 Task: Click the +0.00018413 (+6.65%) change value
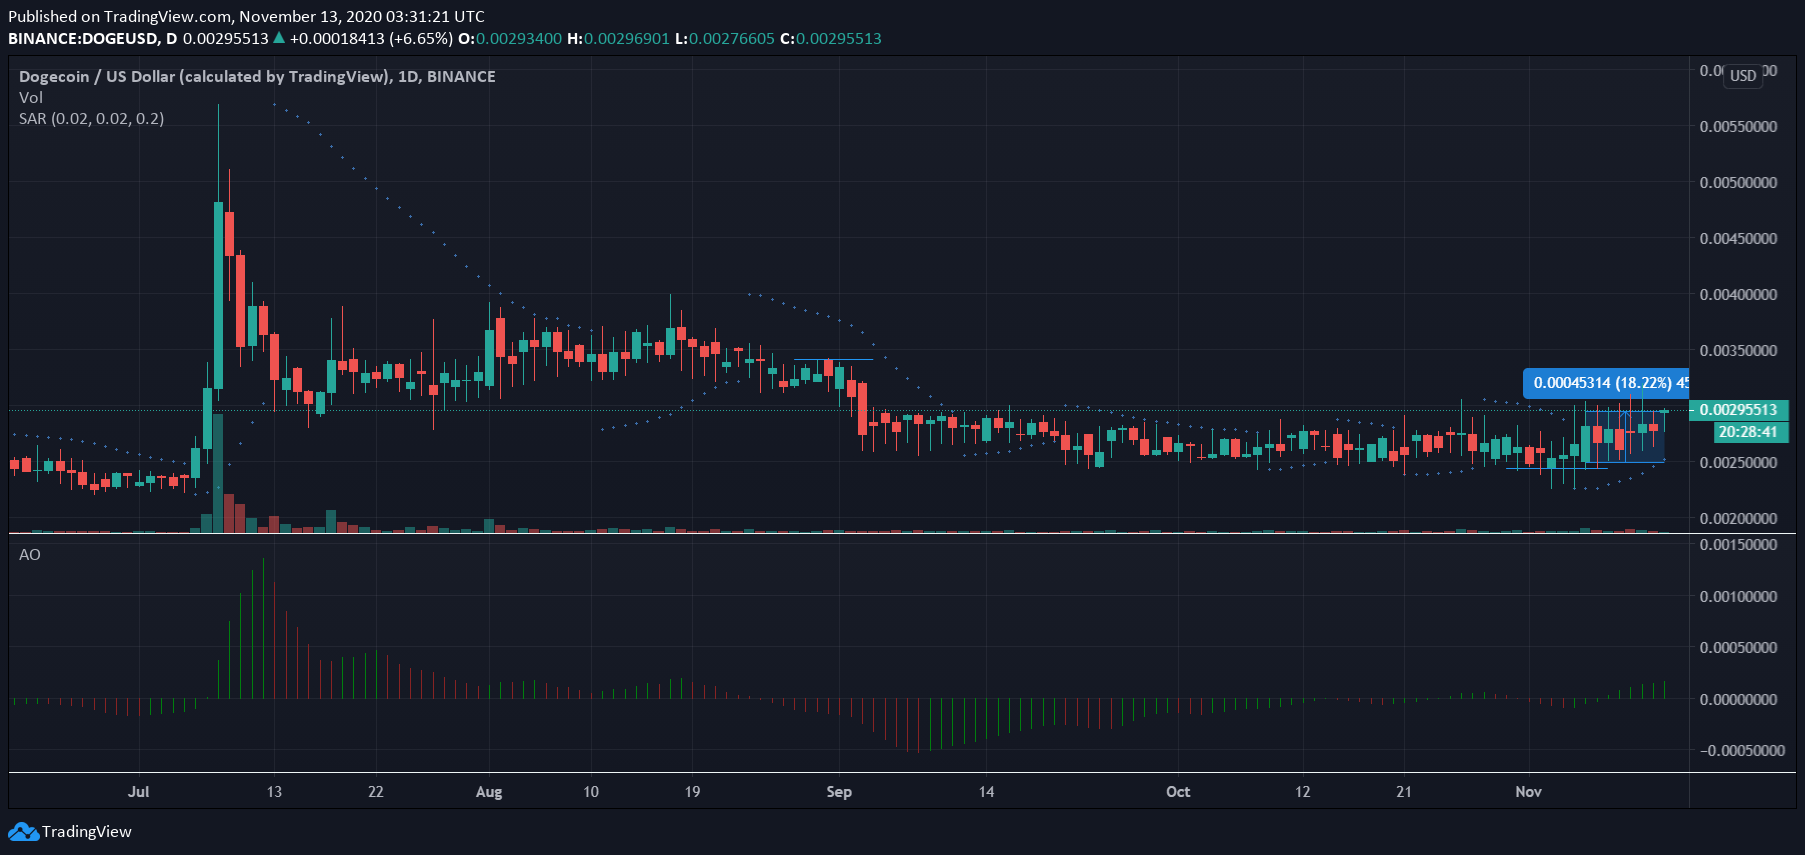371,38
